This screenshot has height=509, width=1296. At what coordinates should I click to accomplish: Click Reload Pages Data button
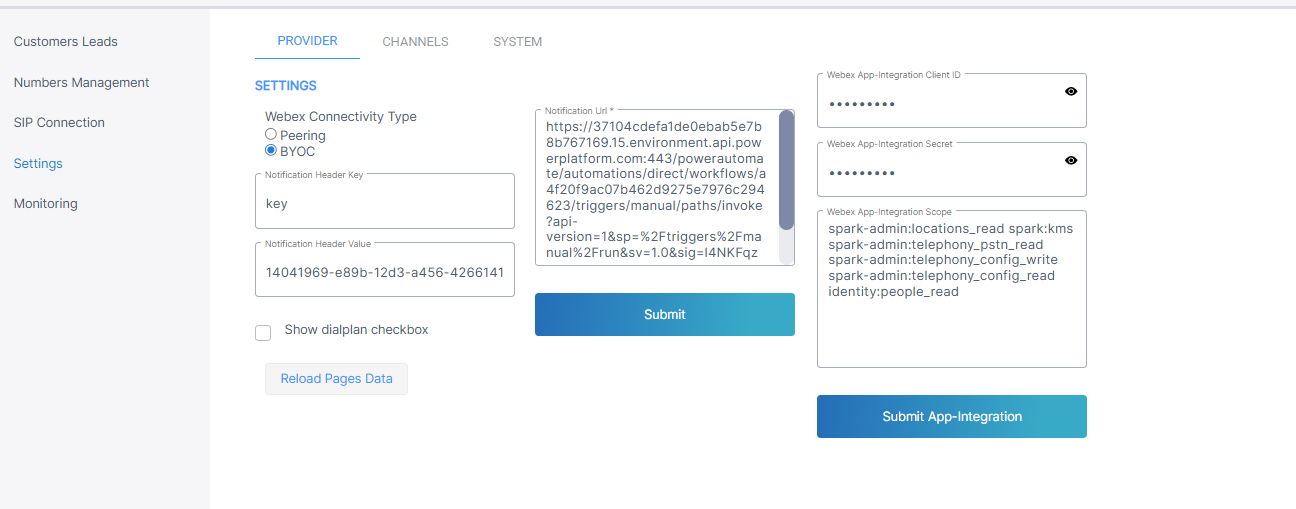(336, 379)
